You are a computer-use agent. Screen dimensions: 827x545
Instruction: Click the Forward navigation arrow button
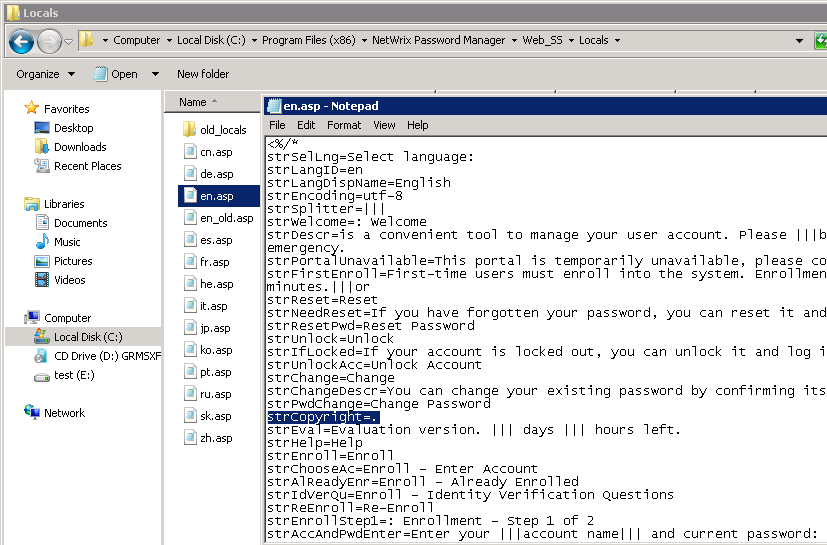pyautogui.click(x=49, y=41)
